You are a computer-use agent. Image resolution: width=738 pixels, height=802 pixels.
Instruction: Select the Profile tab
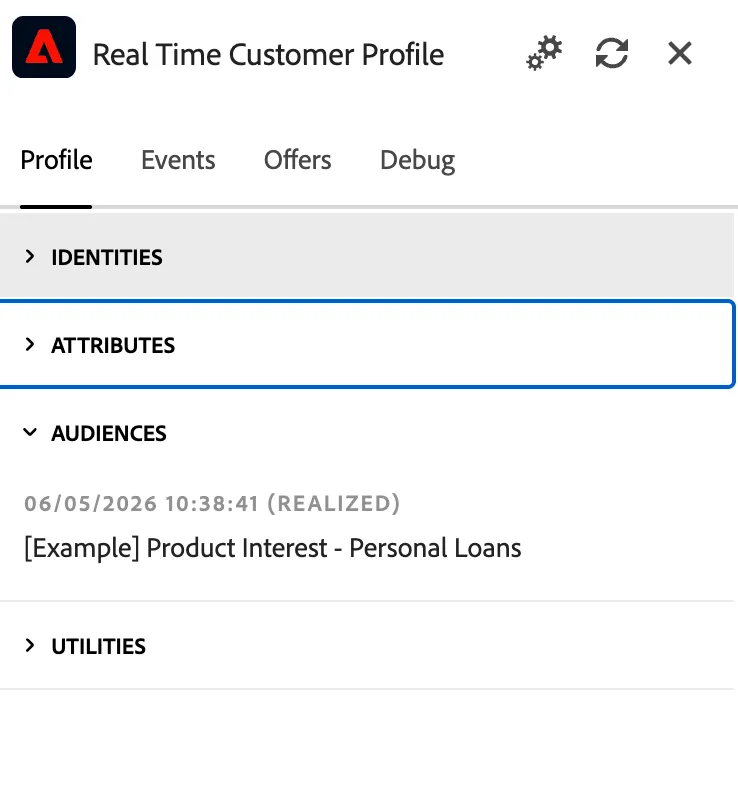click(56, 160)
